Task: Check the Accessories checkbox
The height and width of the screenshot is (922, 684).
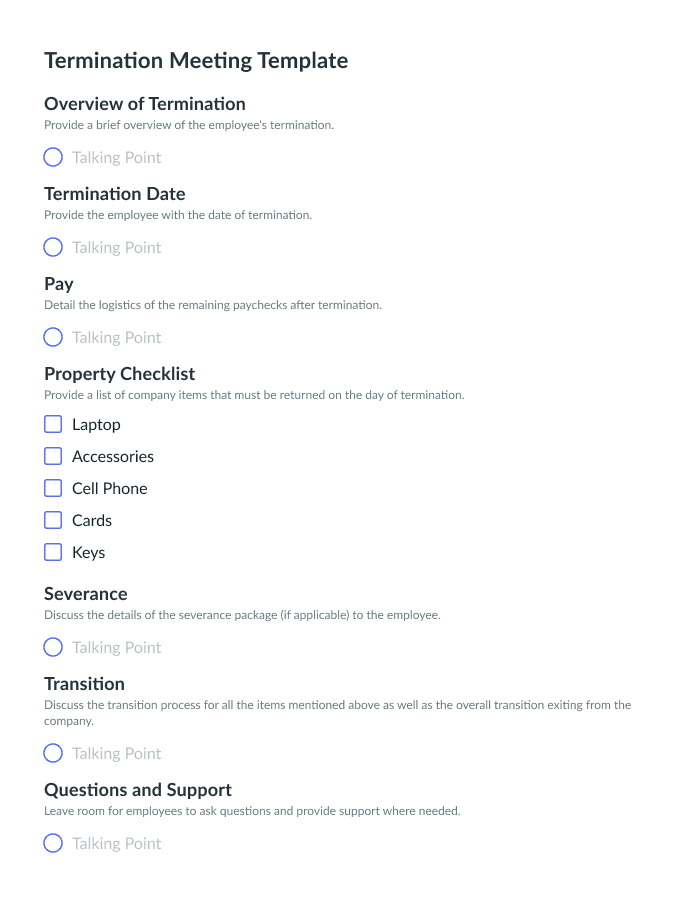Action: [x=53, y=456]
